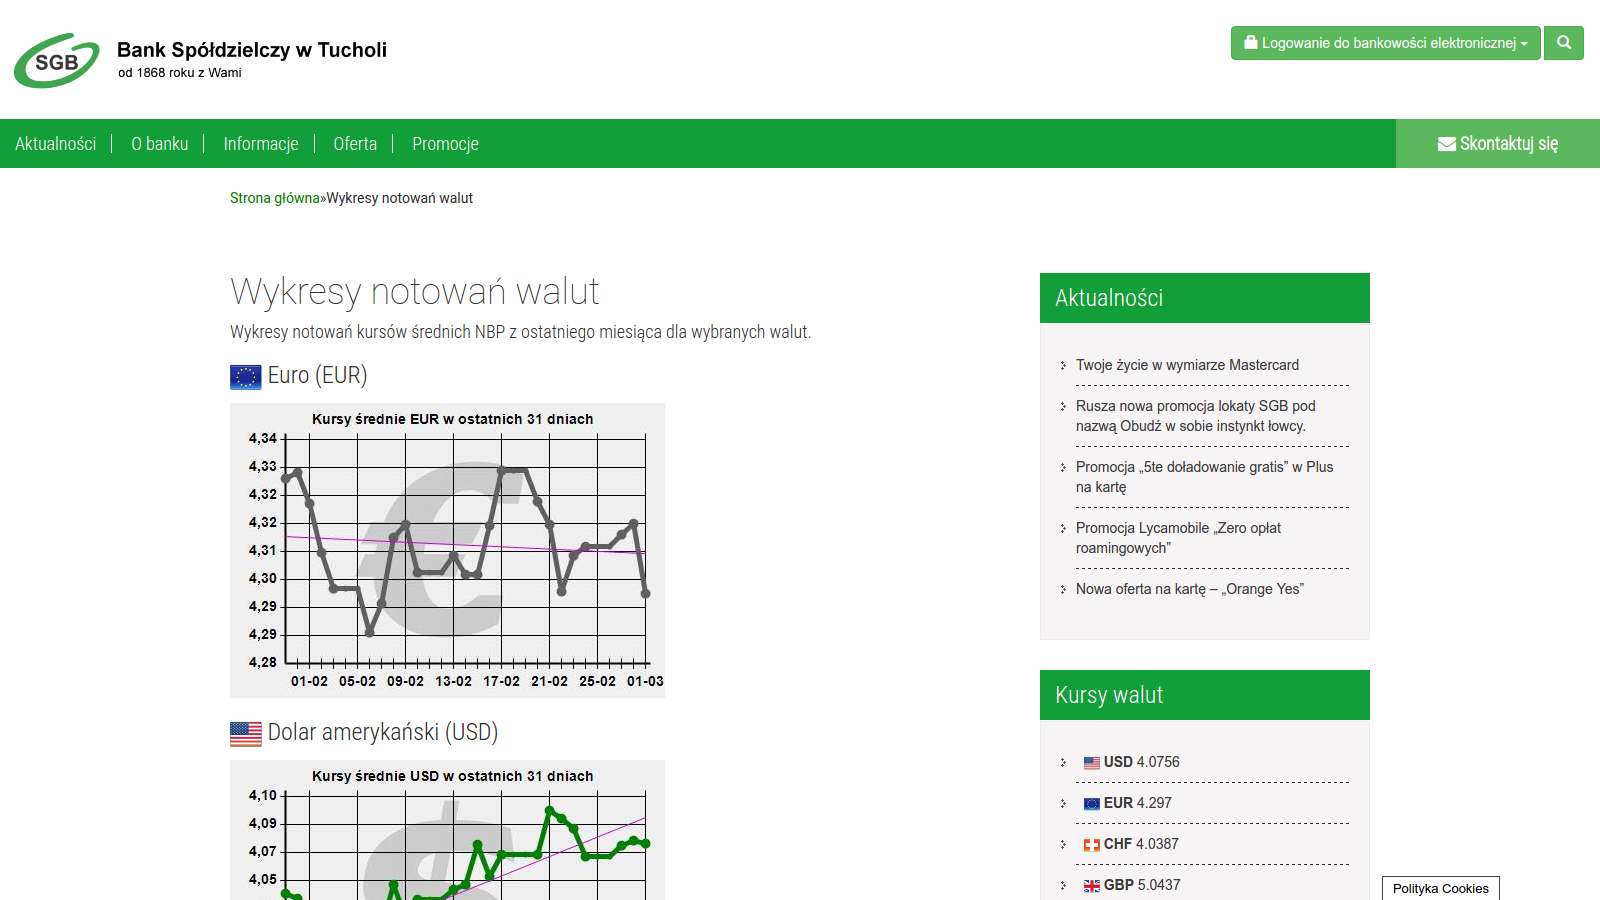Open the Polityka Cookies tab
Image resolution: width=1600 pixels, height=900 pixels.
[x=1440, y=888]
